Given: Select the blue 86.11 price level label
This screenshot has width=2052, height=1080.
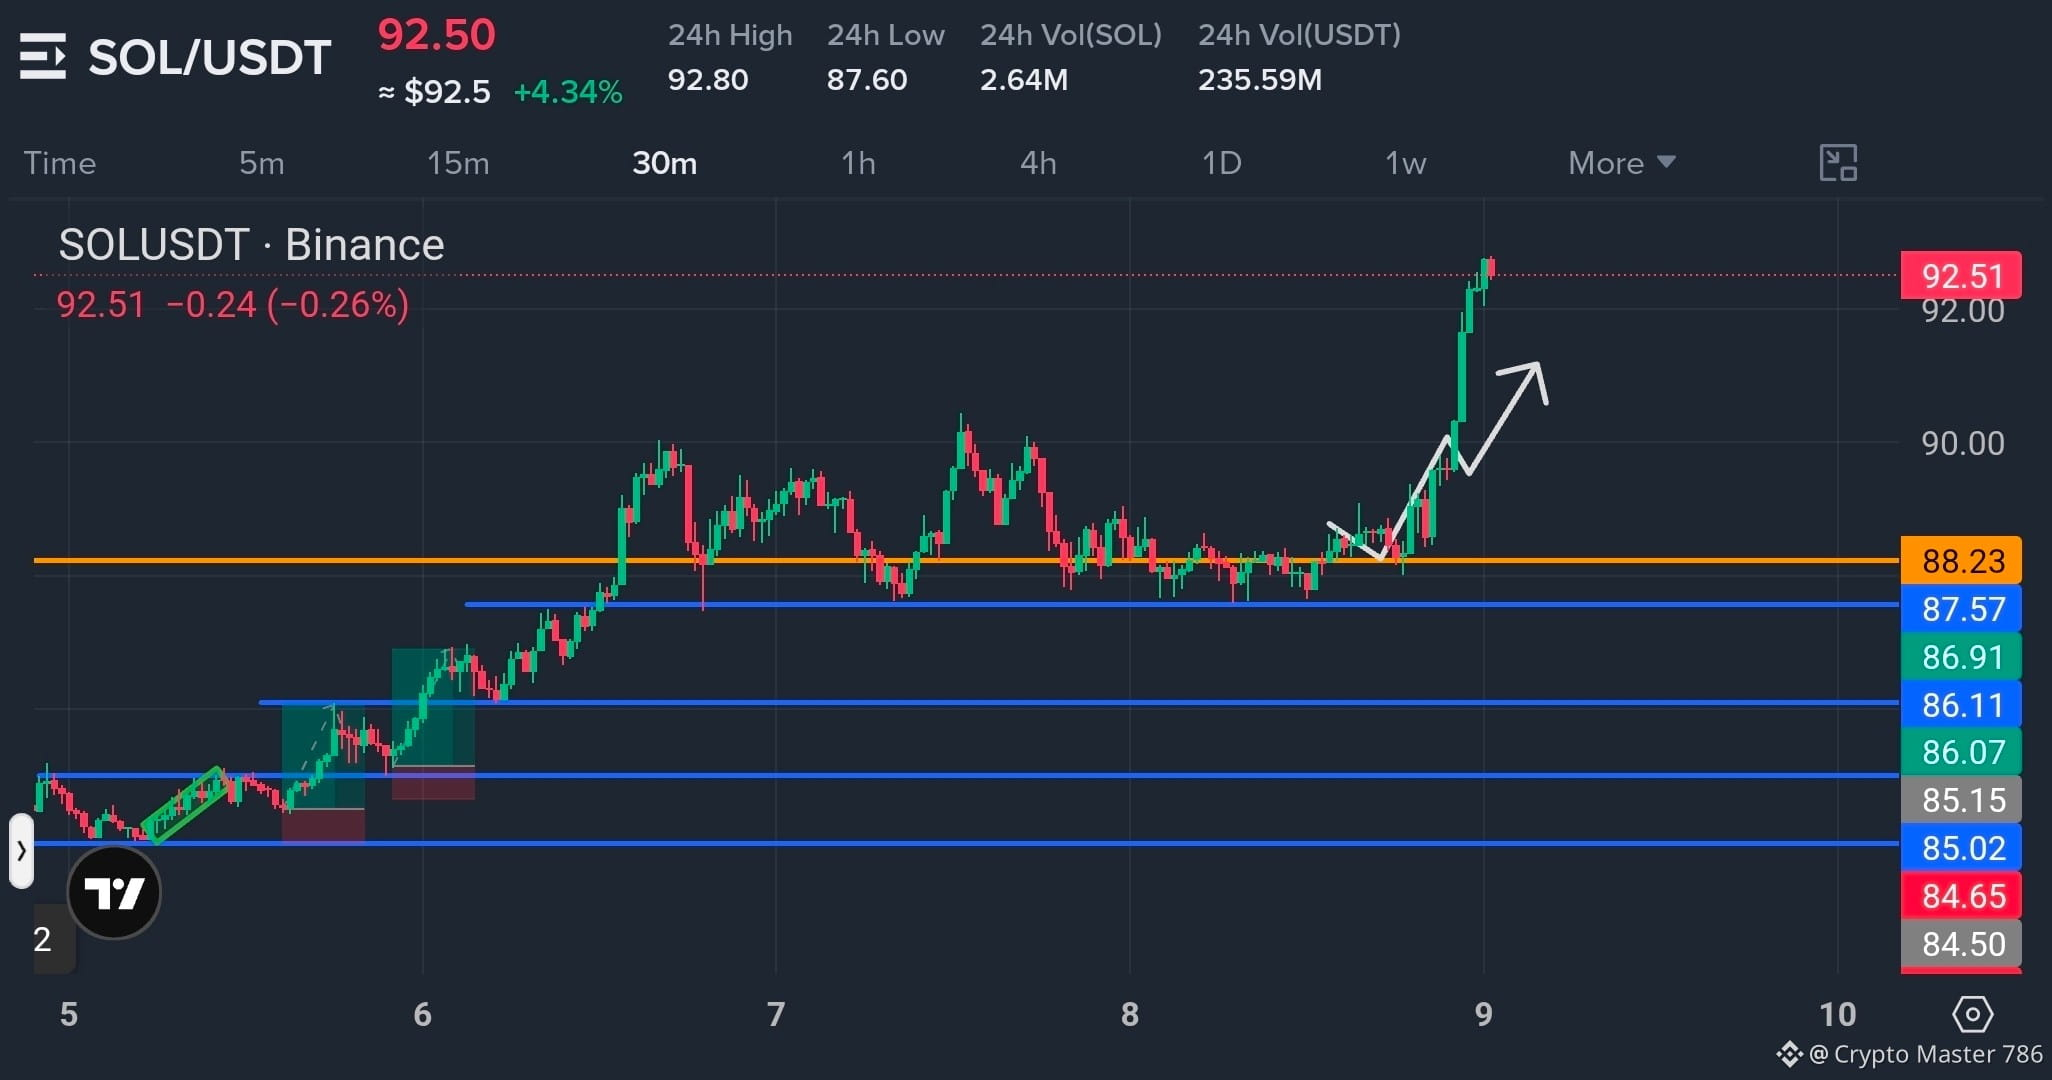Looking at the screenshot, I should (x=1961, y=705).
